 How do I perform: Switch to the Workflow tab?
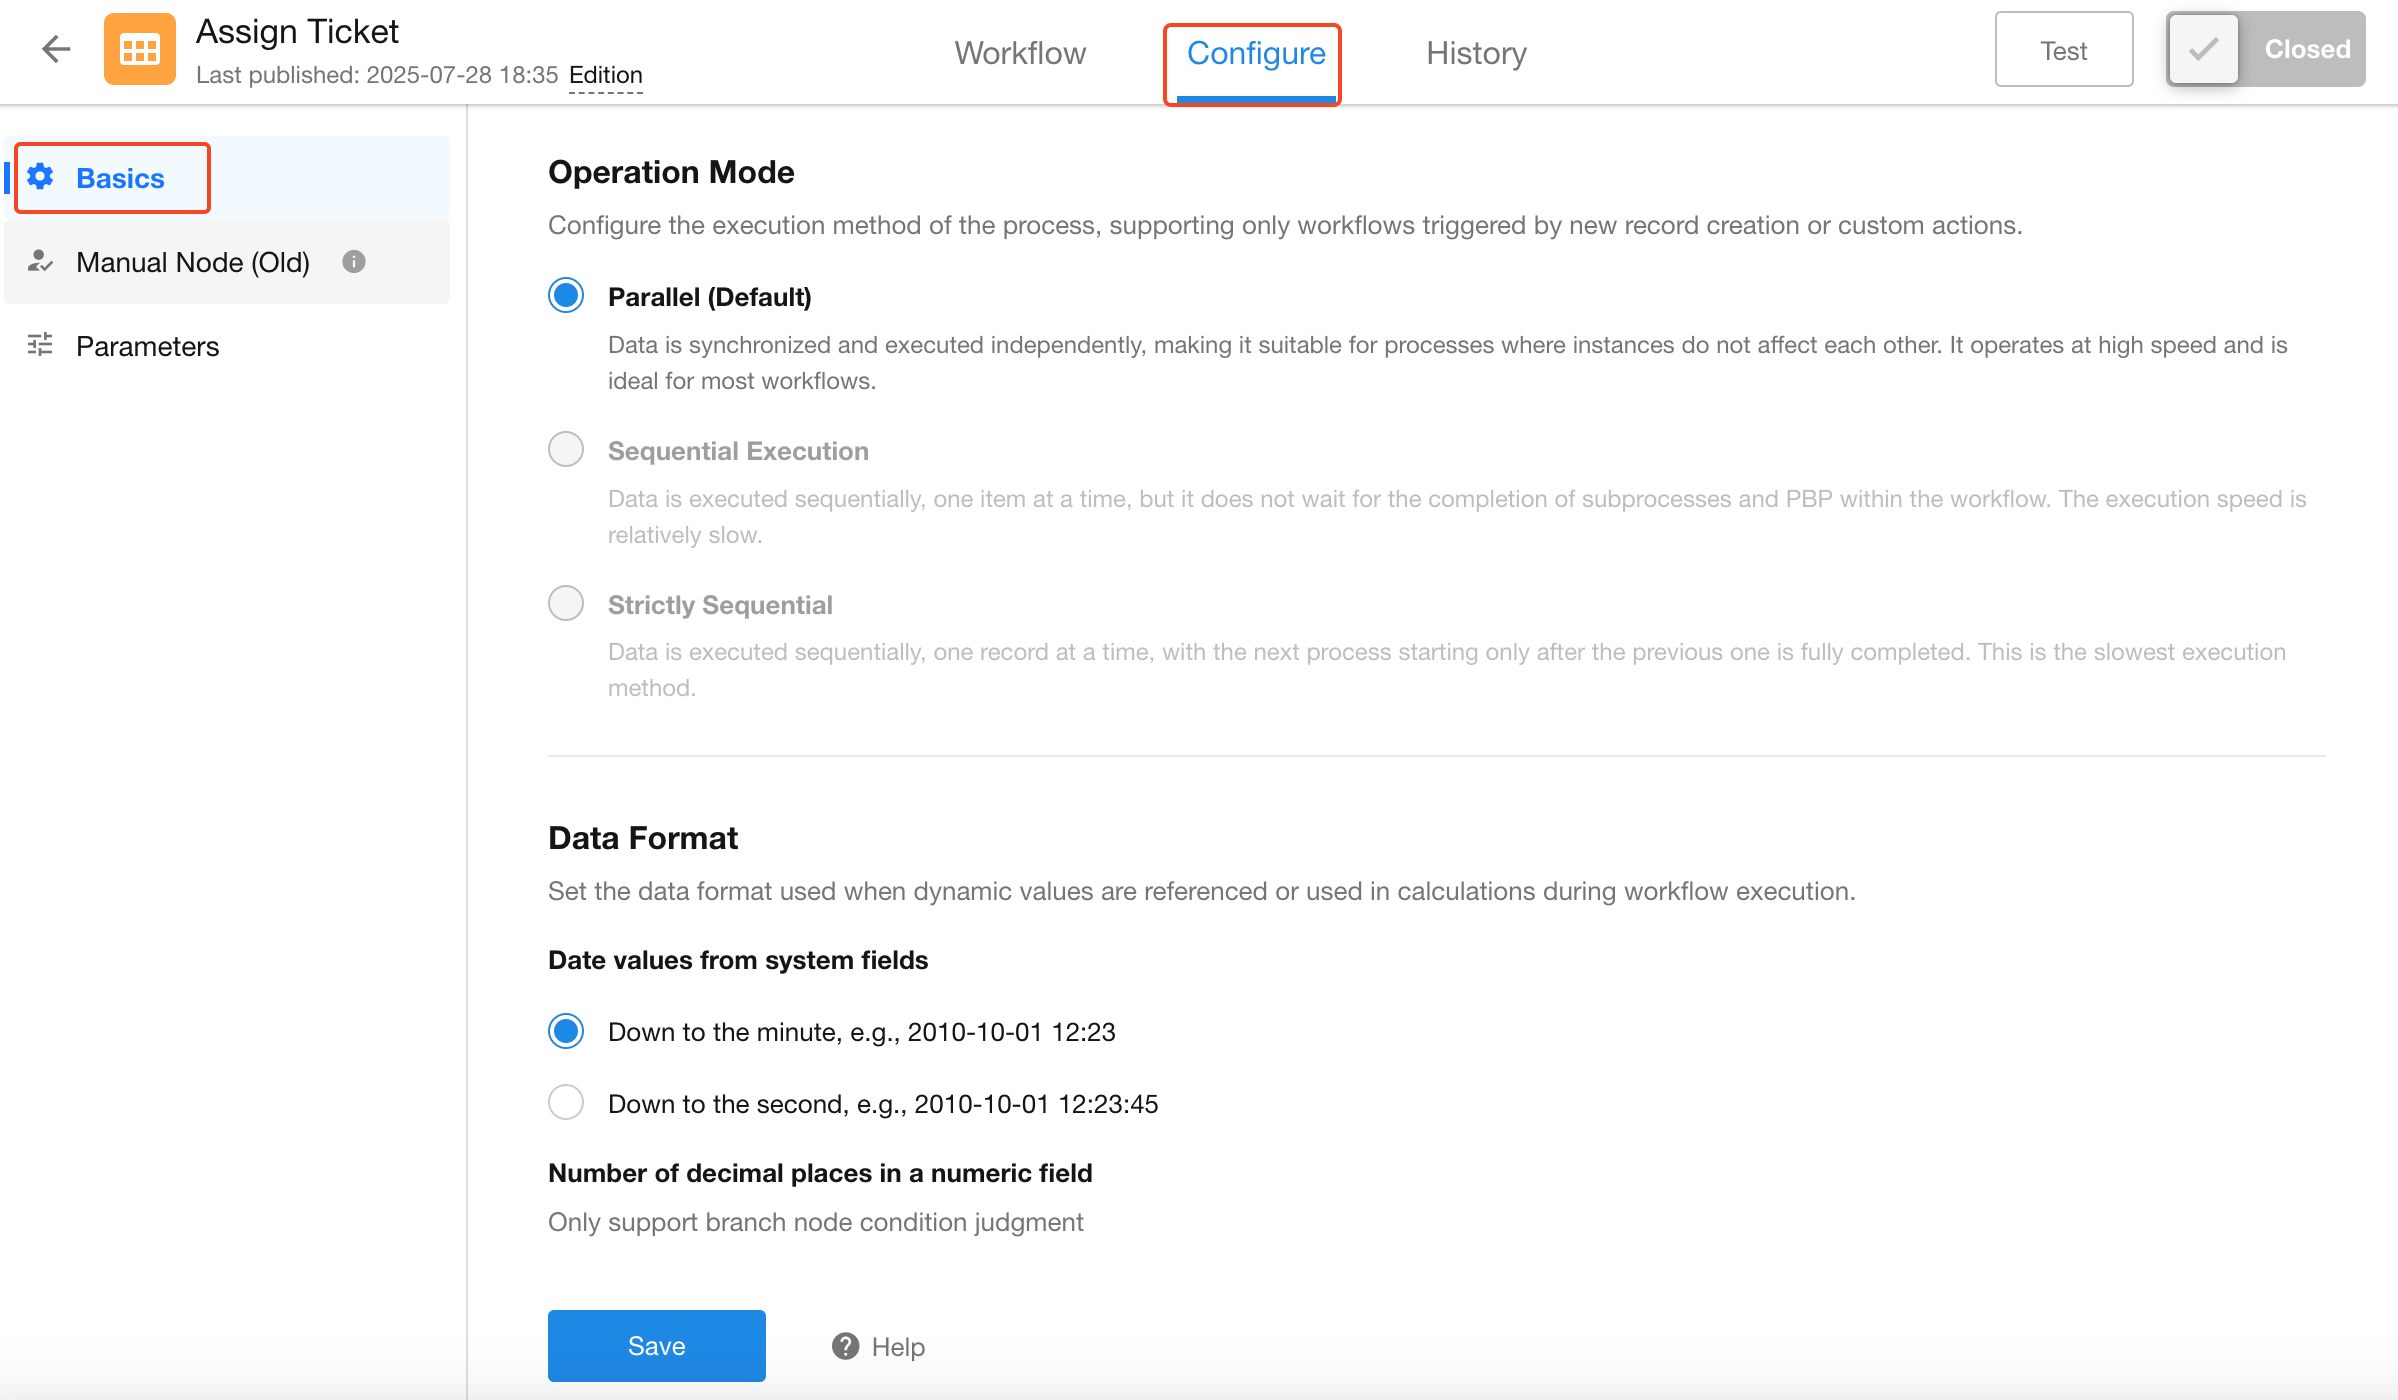pyautogui.click(x=1020, y=53)
